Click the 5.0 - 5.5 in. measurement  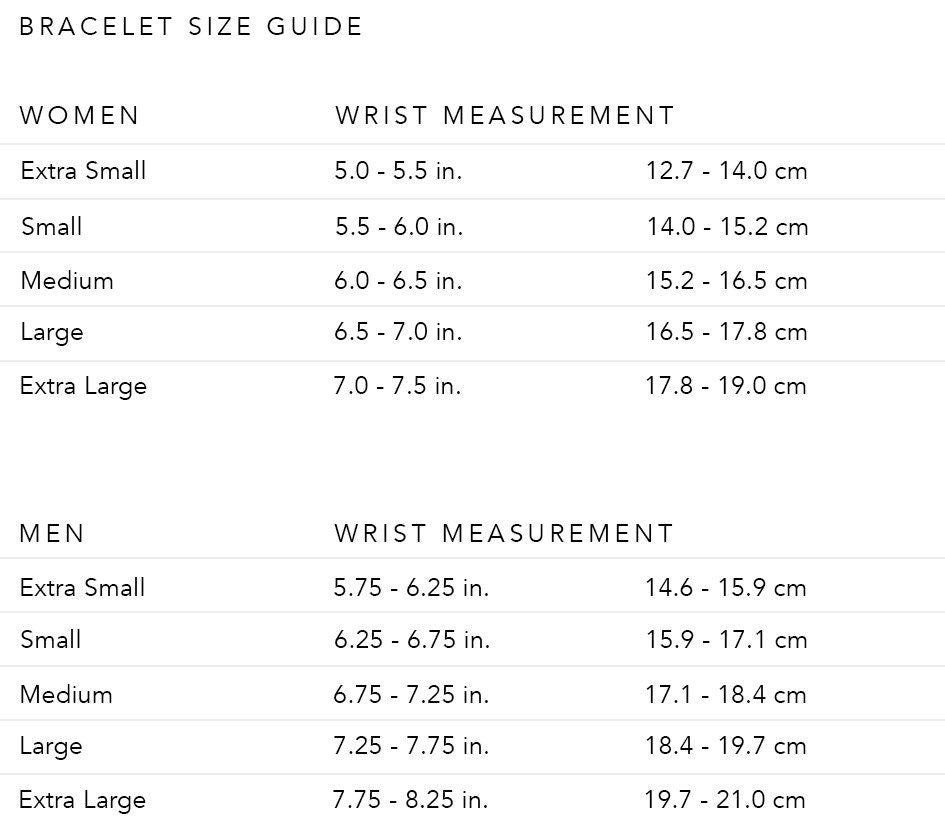[x=398, y=170]
